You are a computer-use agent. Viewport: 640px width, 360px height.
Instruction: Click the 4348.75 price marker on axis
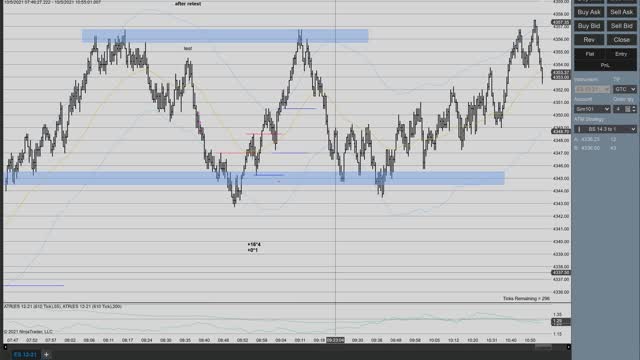tap(560, 131)
